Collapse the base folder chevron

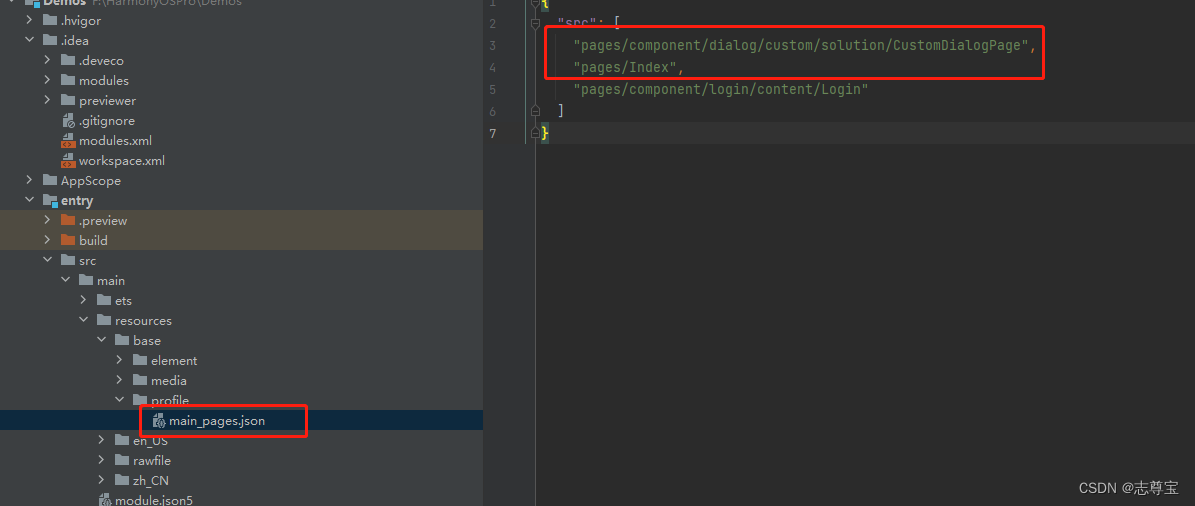101,340
